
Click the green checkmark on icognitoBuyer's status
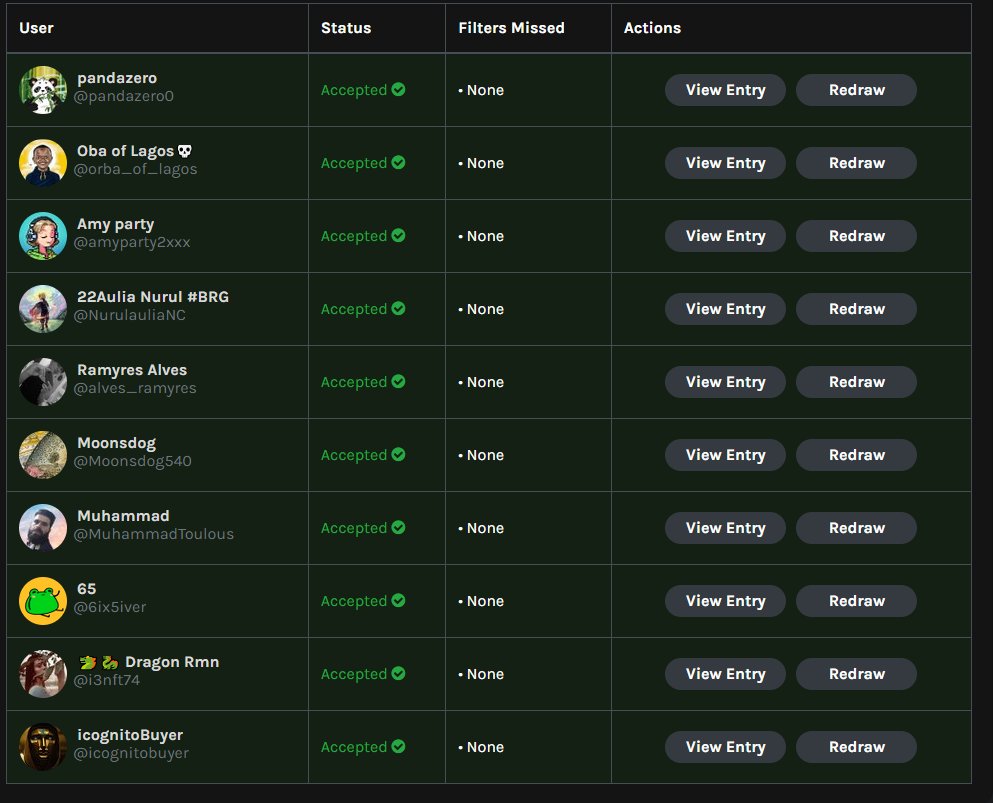[x=399, y=746]
